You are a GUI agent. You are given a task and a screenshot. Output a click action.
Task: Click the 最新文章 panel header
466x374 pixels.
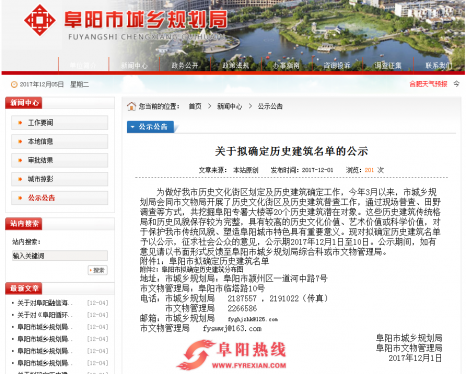pos(24,288)
